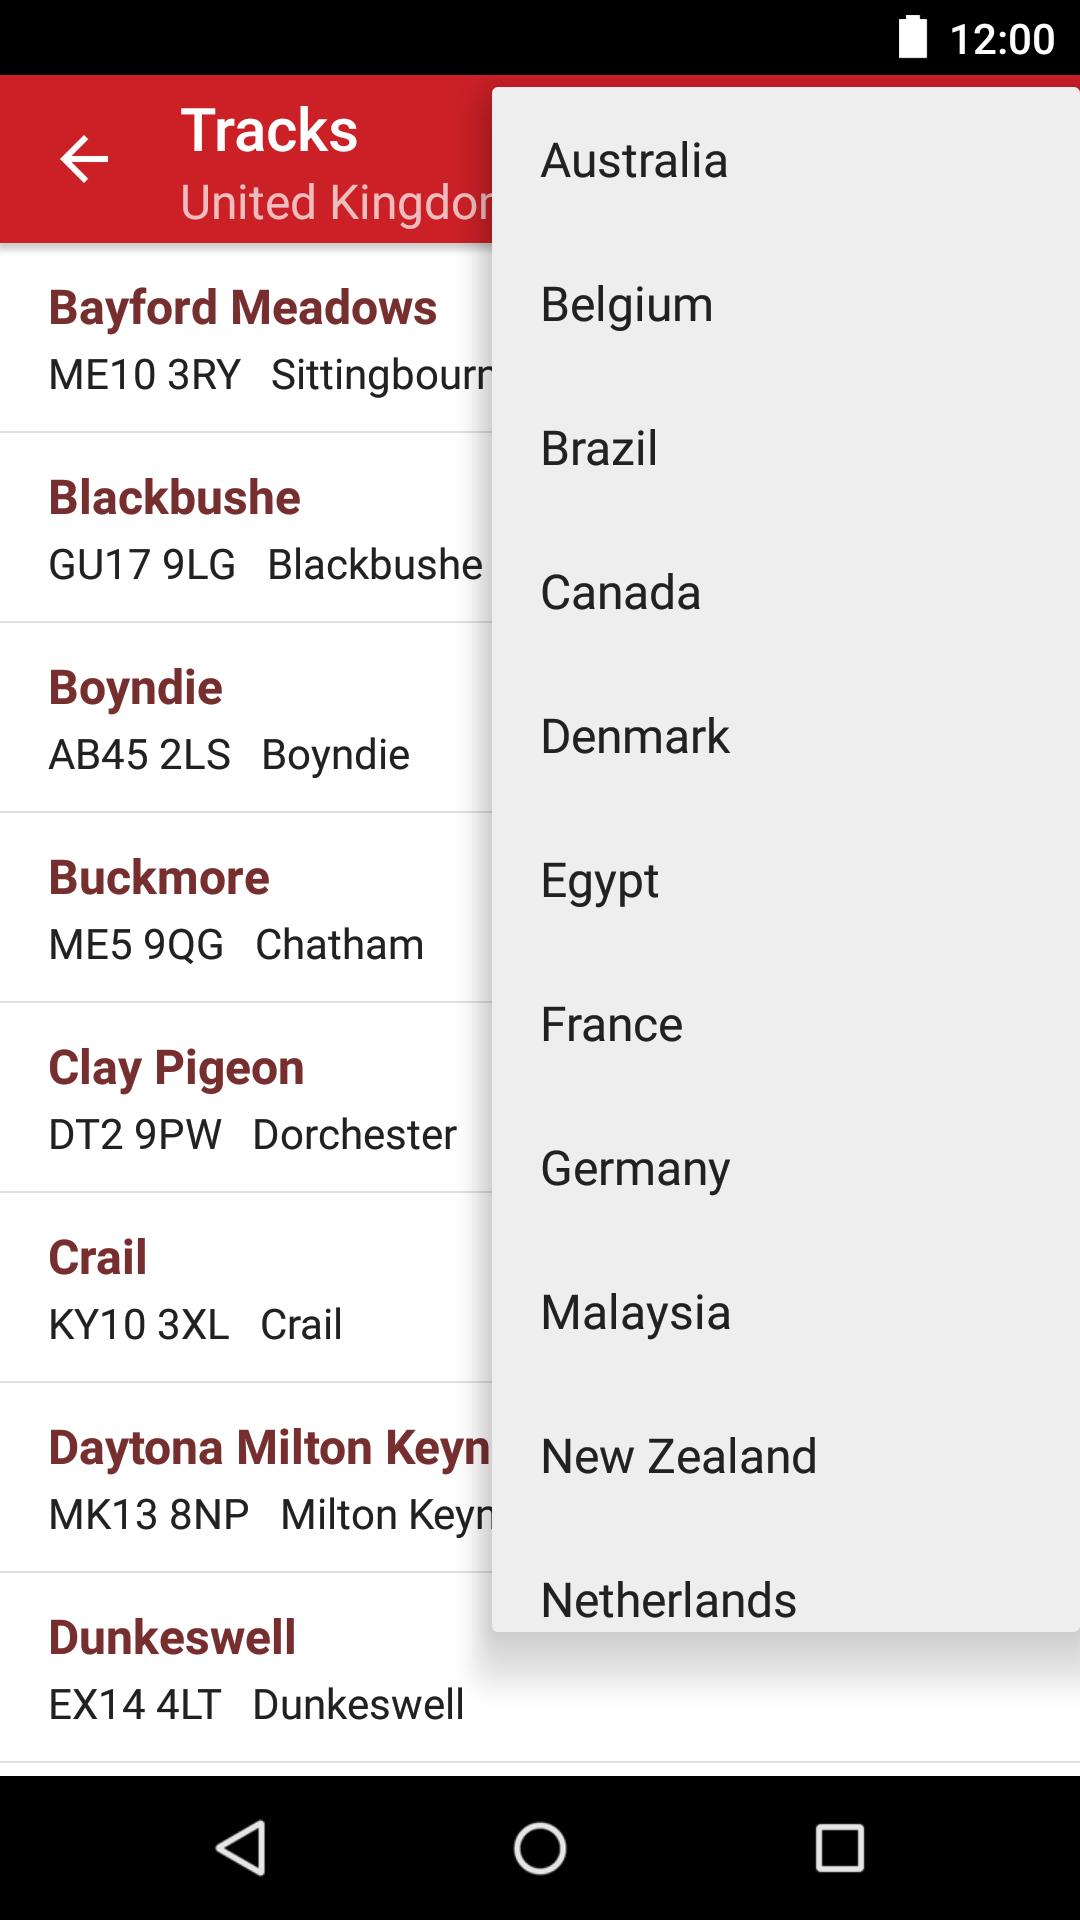Tap the Android home circle button
This screenshot has width=1080, height=1920.
pyautogui.click(x=540, y=1846)
